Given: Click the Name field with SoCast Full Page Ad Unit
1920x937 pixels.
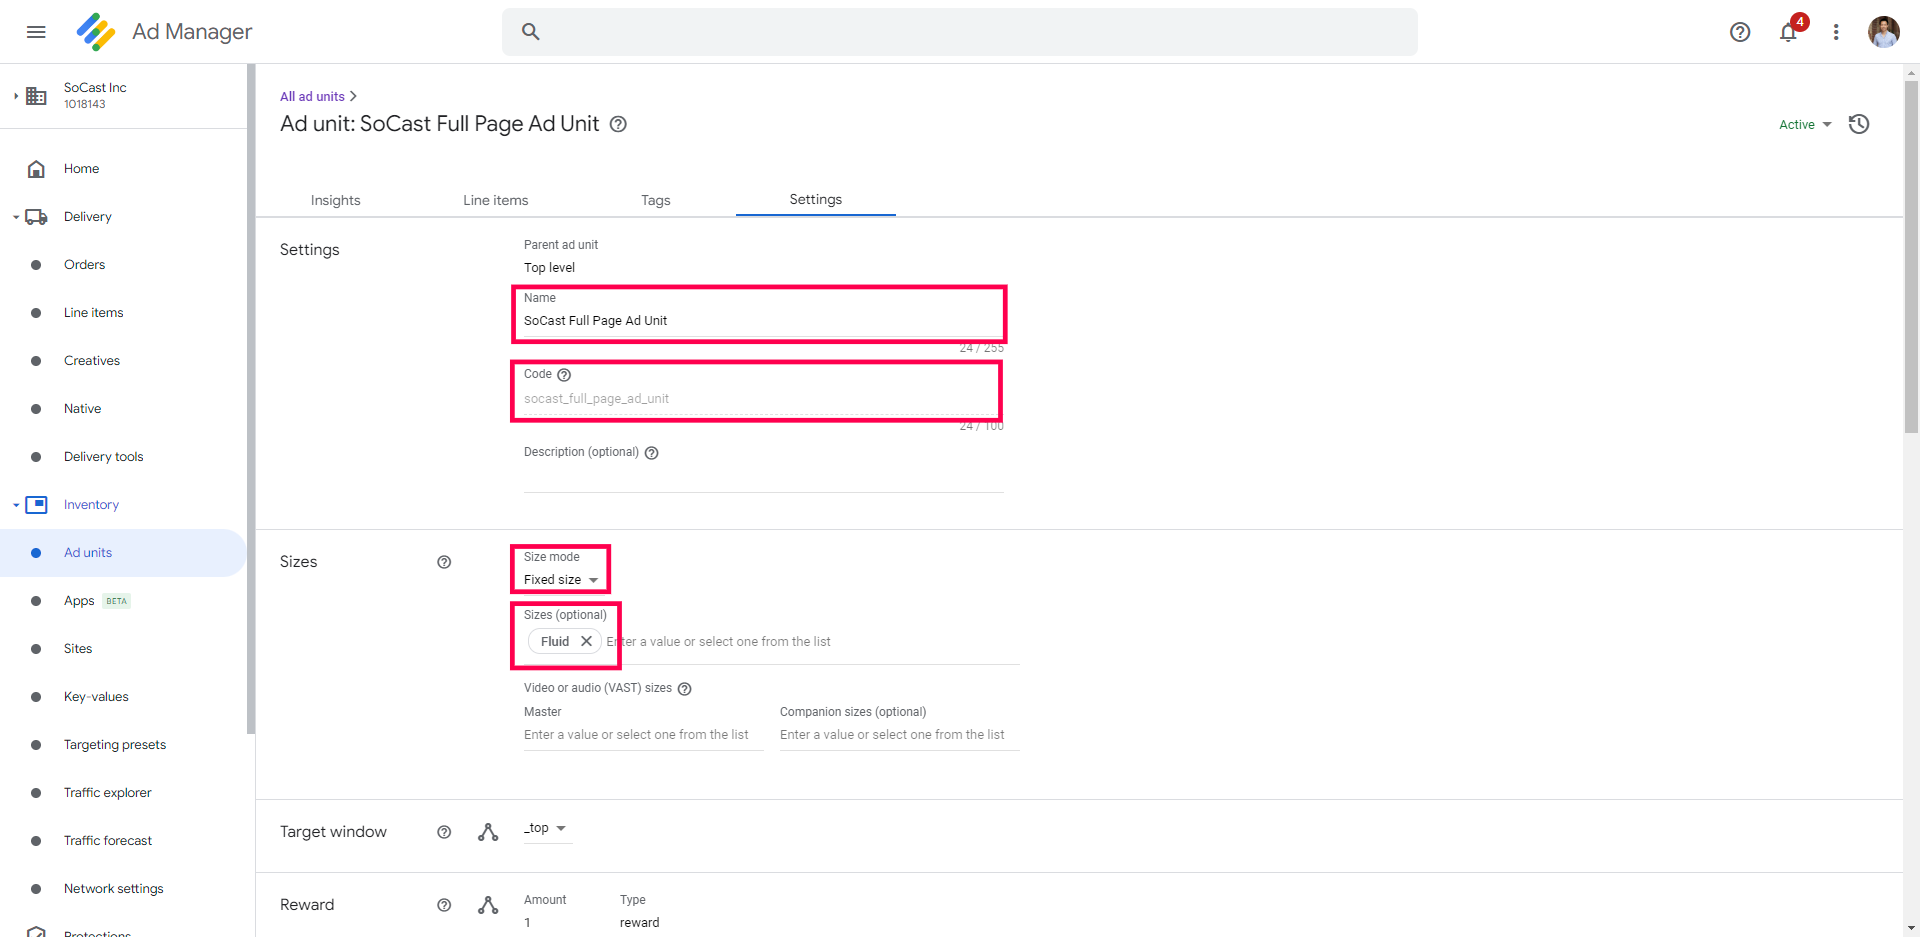Looking at the screenshot, I should pos(763,321).
